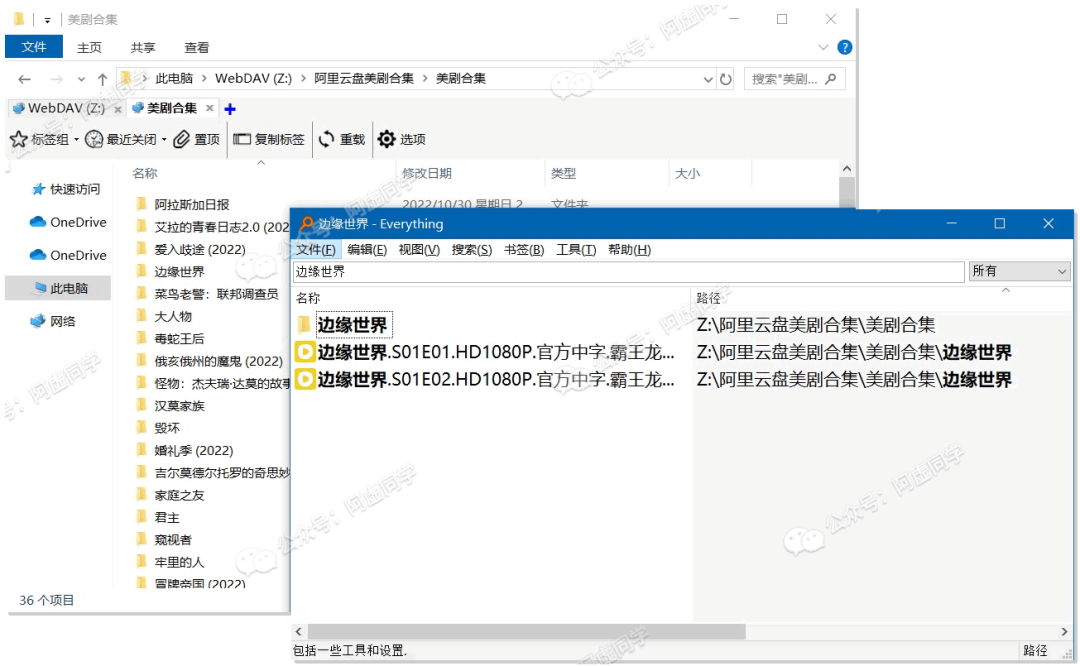
Task: Open the 最近关闭 dropdown arrow
Action: click(x=164, y=140)
